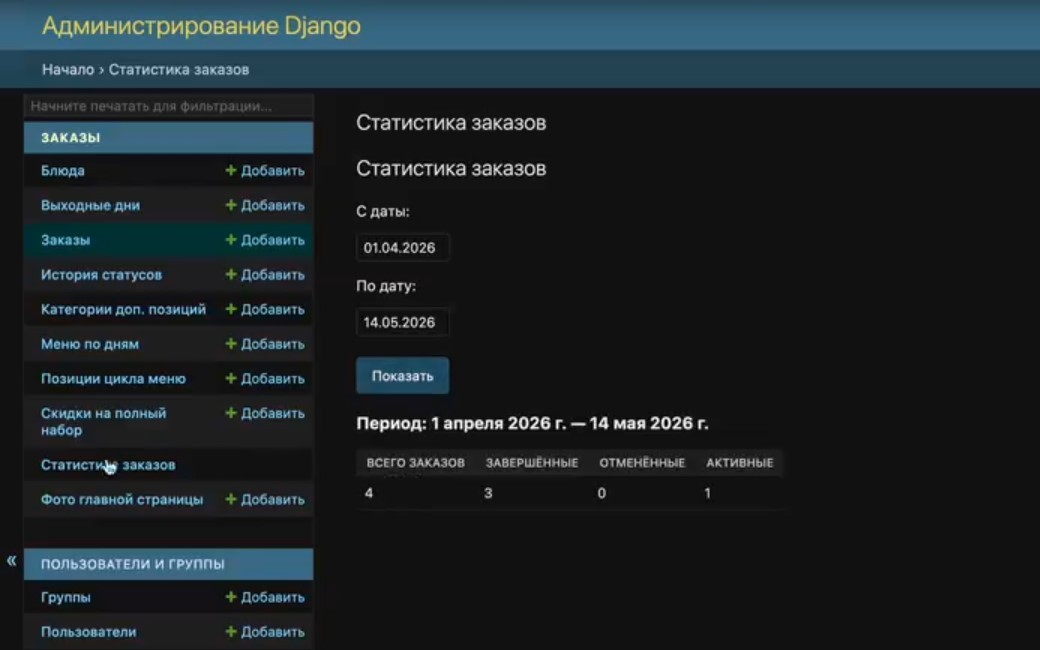The image size is (1040, 650).
Task: Open Категории доп. позиций list
Action: click(123, 309)
